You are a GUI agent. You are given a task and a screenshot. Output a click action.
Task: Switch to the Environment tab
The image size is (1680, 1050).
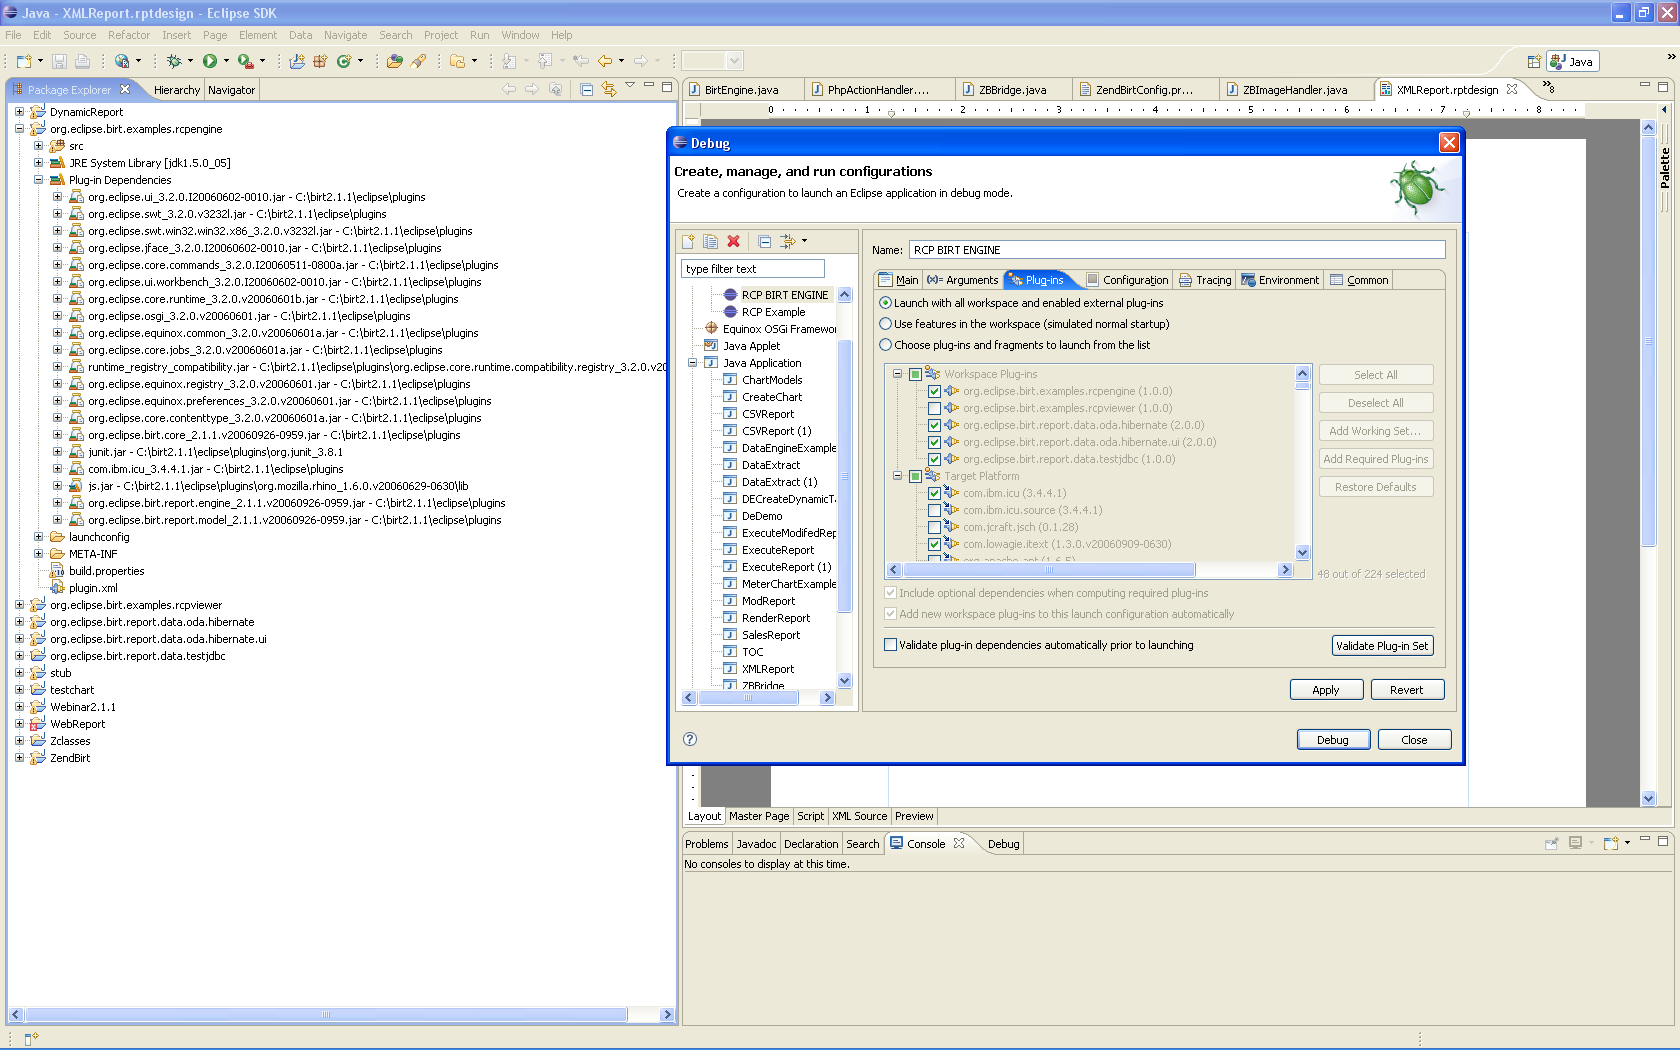1280,280
